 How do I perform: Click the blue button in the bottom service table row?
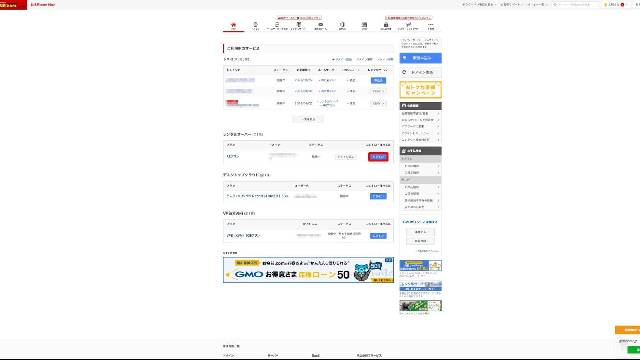click(378, 236)
